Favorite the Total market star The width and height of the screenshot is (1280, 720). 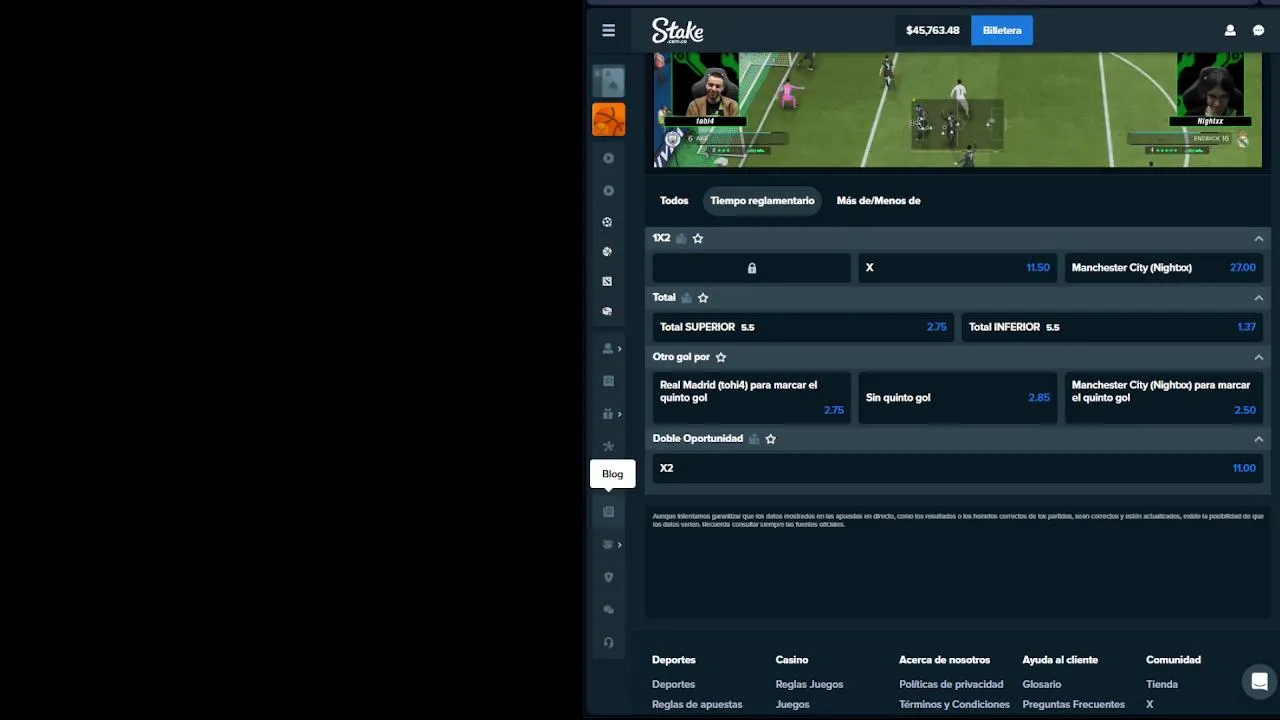pyautogui.click(x=703, y=297)
